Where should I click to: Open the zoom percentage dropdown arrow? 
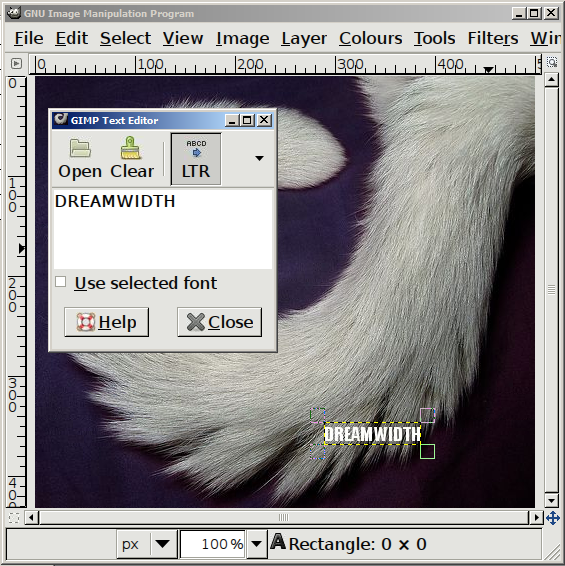256,544
